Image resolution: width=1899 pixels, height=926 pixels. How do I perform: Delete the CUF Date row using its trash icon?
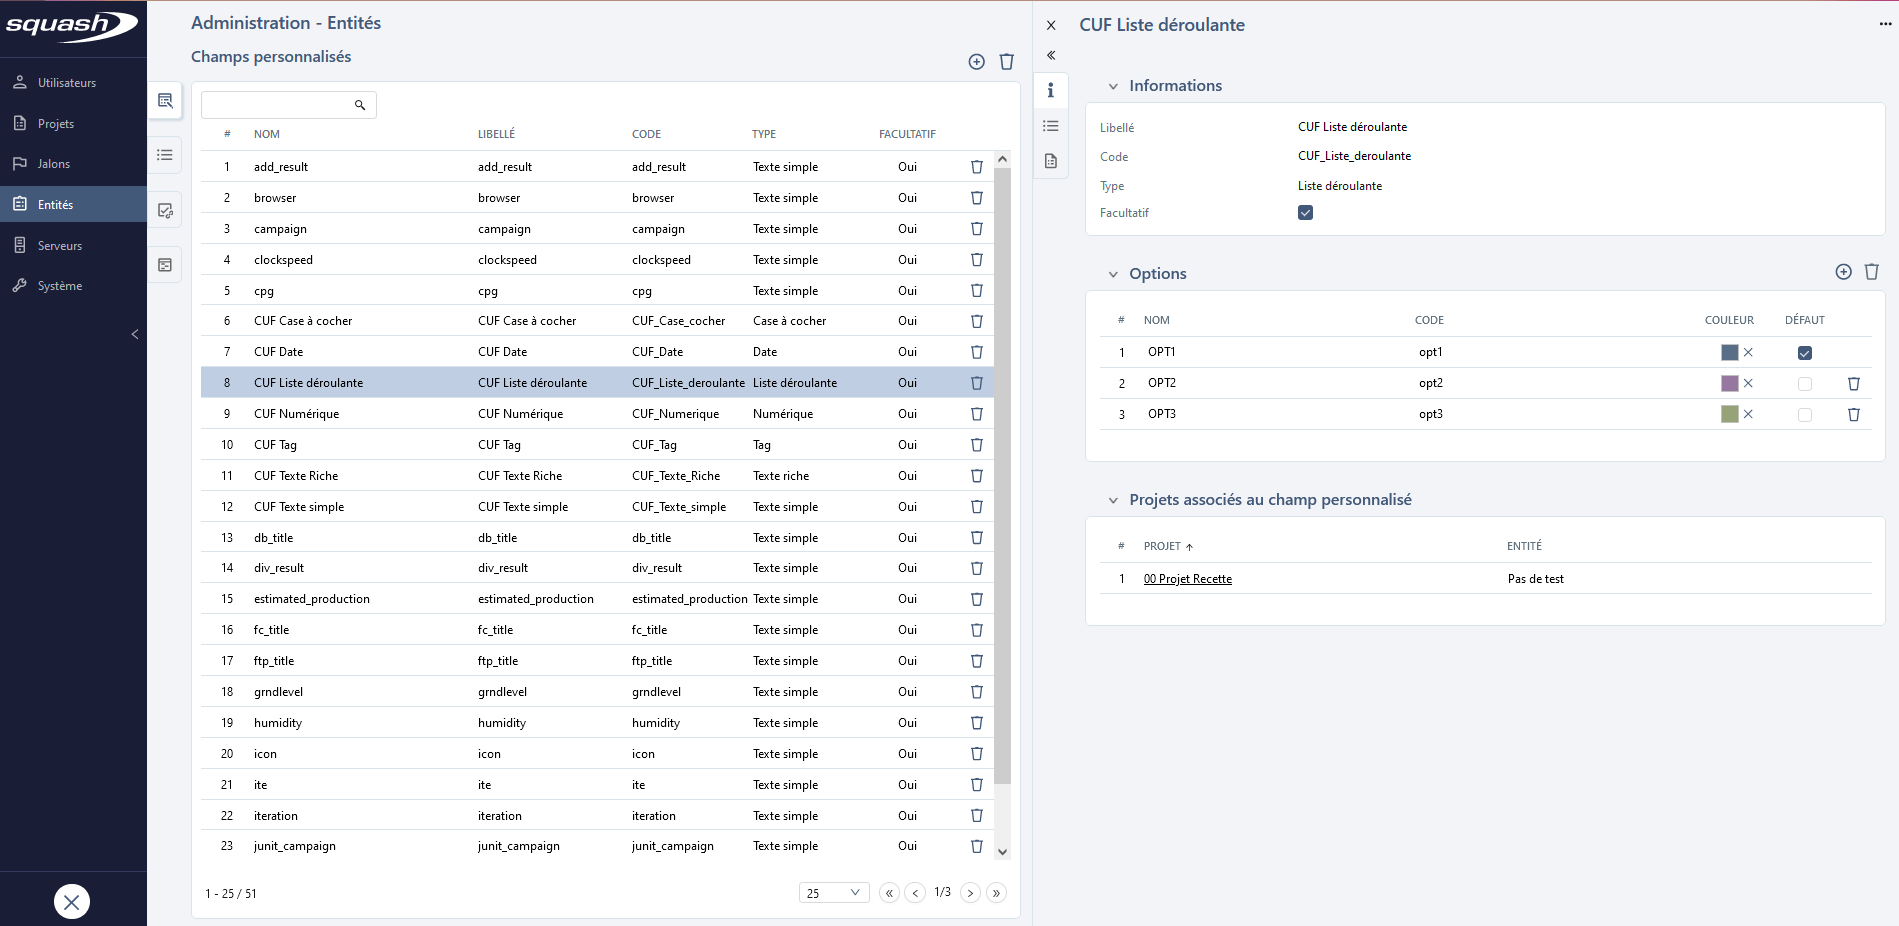[976, 352]
